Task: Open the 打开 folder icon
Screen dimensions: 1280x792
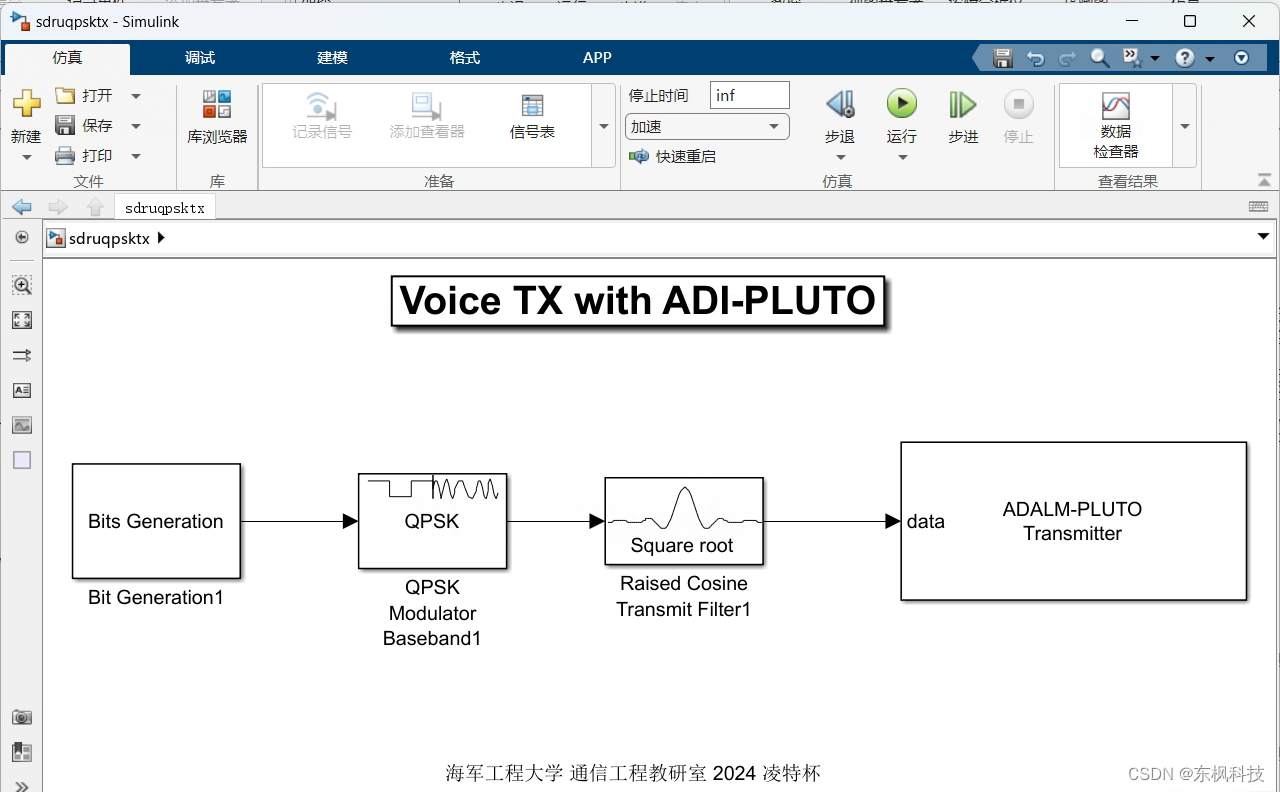Action: coord(65,96)
